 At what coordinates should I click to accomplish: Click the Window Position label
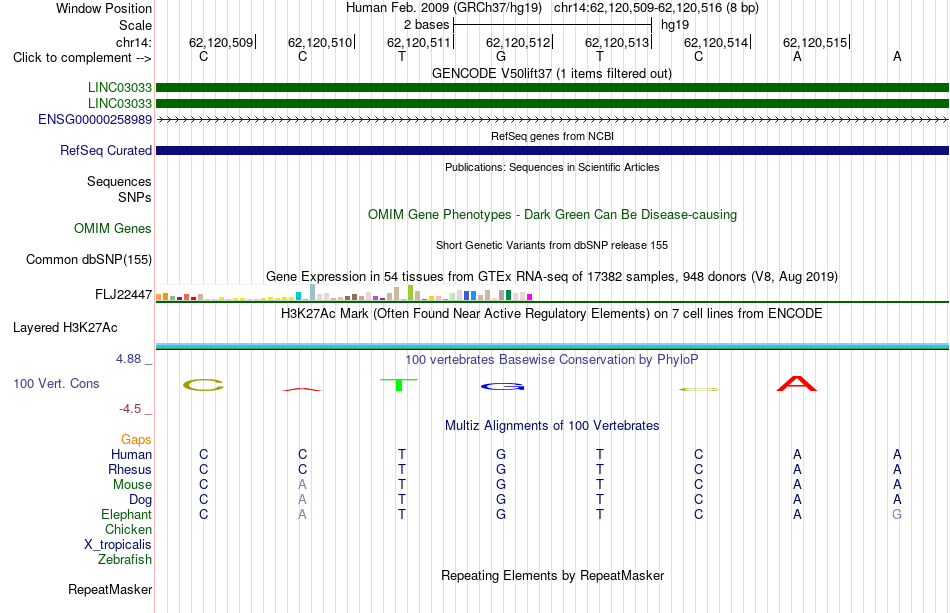(x=104, y=8)
